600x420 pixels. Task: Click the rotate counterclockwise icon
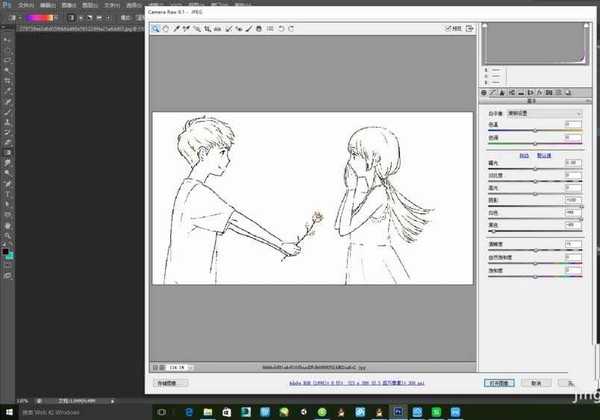[281, 29]
